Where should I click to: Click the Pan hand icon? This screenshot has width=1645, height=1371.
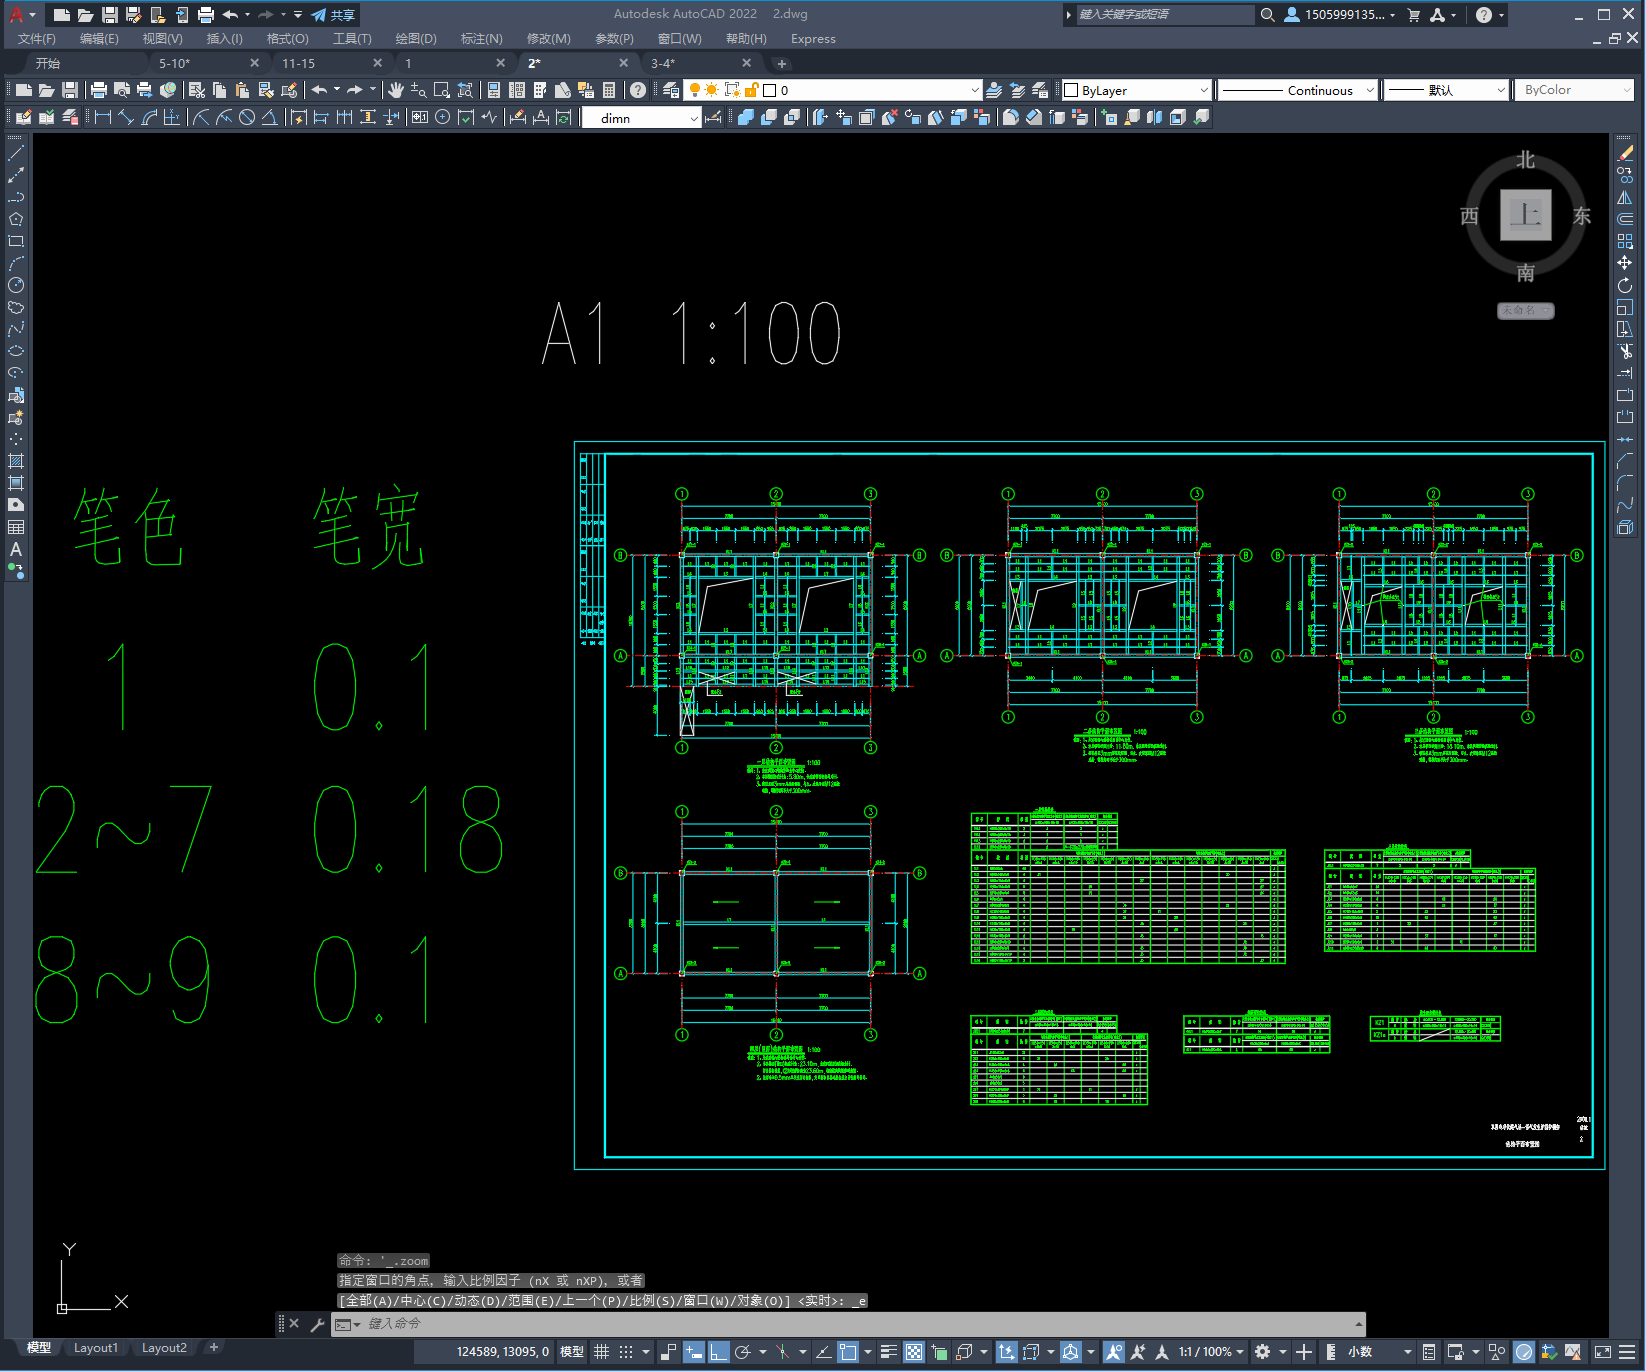396,90
